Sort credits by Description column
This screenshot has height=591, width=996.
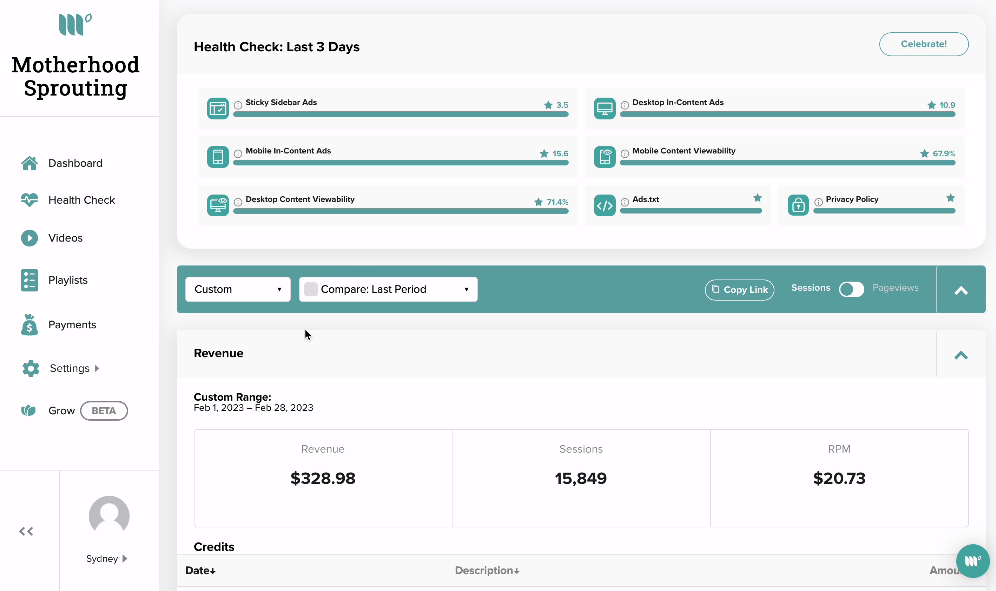487,571
